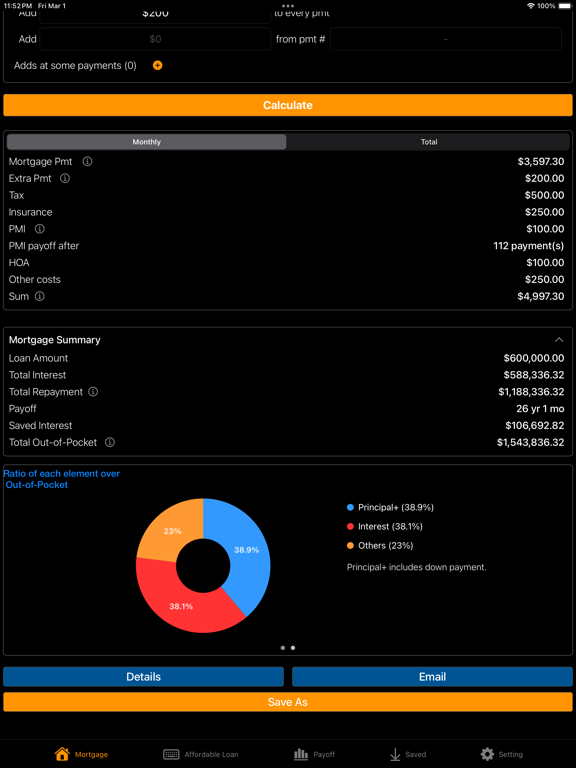The width and height of the screenshot is (576, 768).
Task: Tap the red Interest chart slice
Action: 181,606
